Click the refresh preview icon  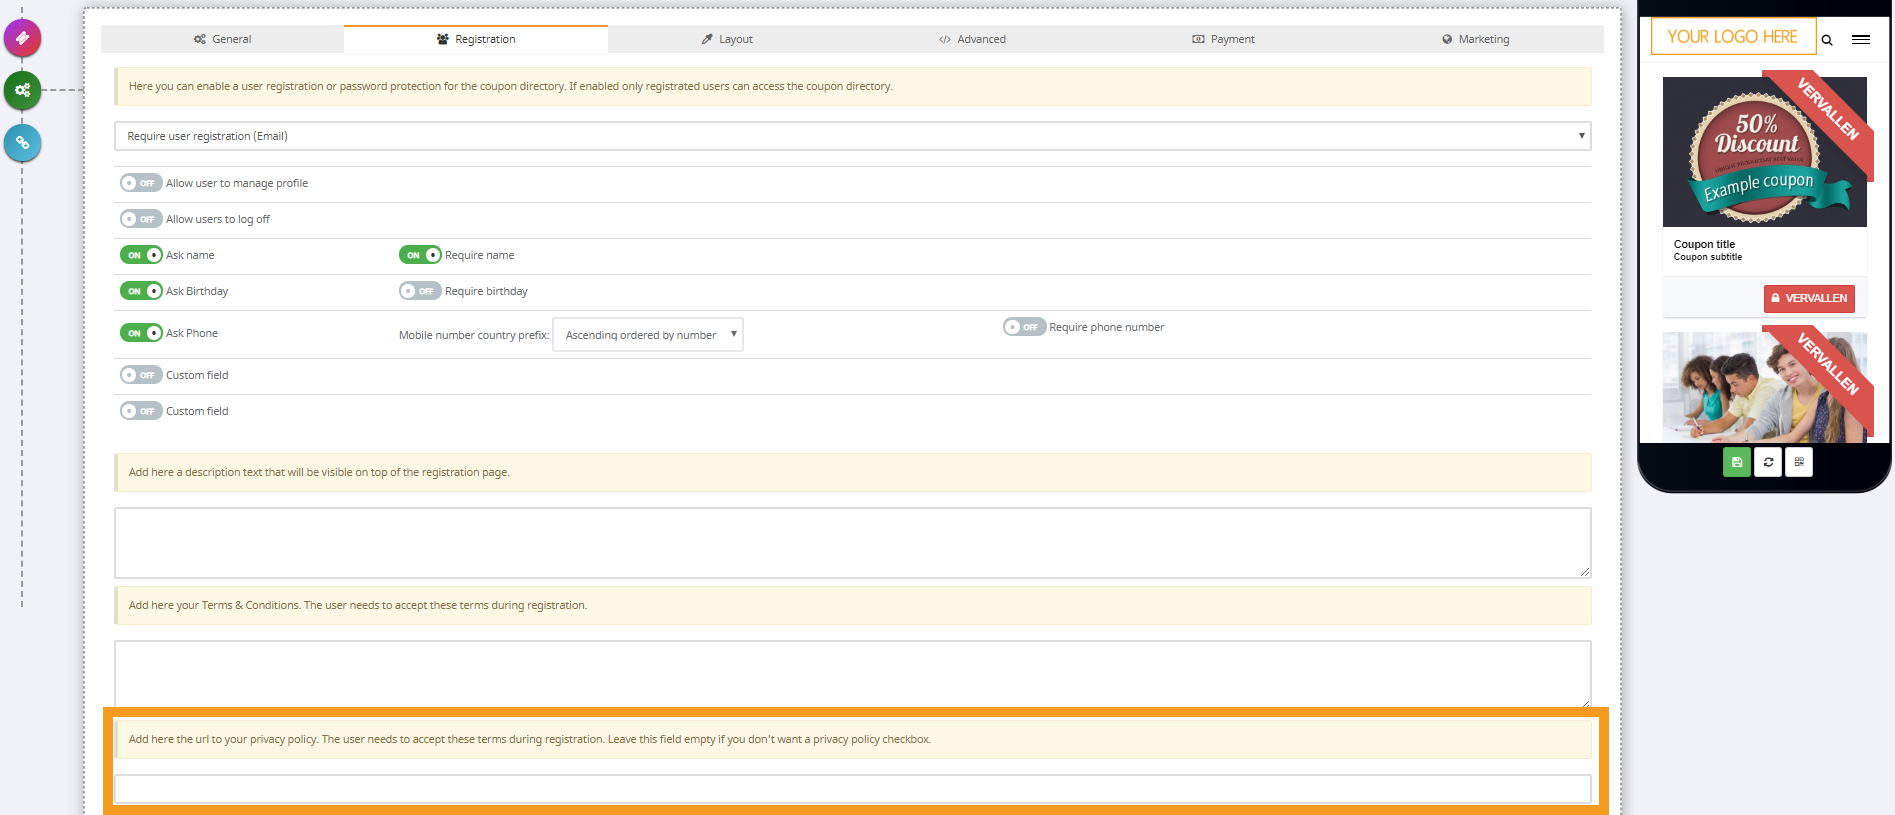pyautogui.click(x=1768, y=462)
